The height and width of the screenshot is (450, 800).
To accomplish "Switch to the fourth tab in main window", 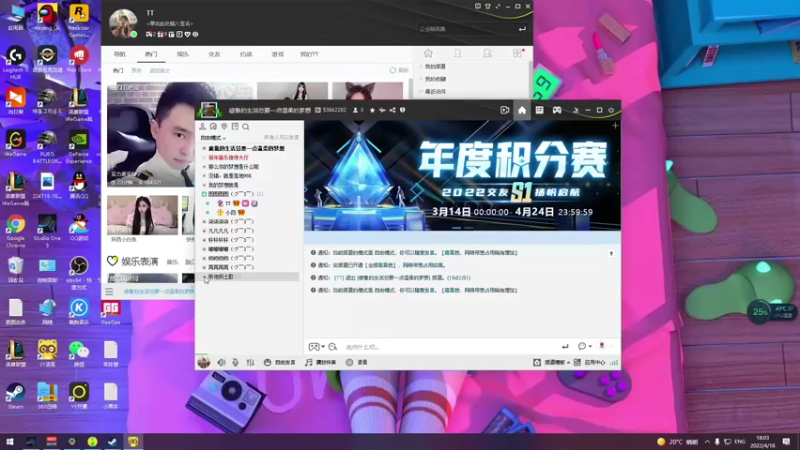I will click(214, 54).
